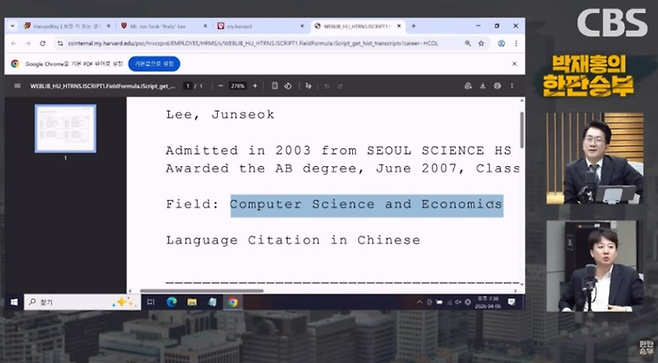Click the zoom magnifier icon in address bar

click(x=467, y=43)
